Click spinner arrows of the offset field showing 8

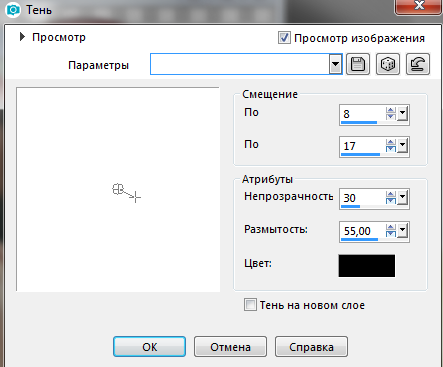(x=391, y=113)
